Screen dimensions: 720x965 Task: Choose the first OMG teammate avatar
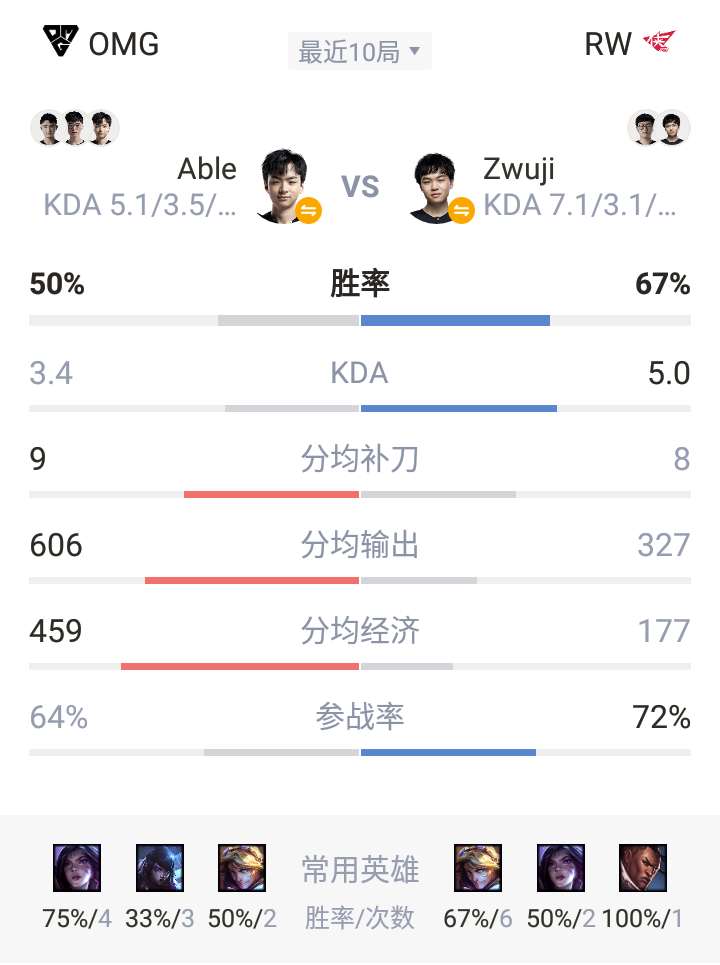pos(49,128)
